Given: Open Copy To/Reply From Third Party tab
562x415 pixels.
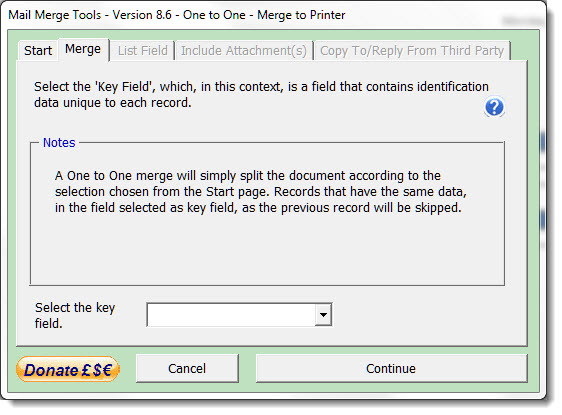Looking at the screenshot, I should (x=412, y=51).
